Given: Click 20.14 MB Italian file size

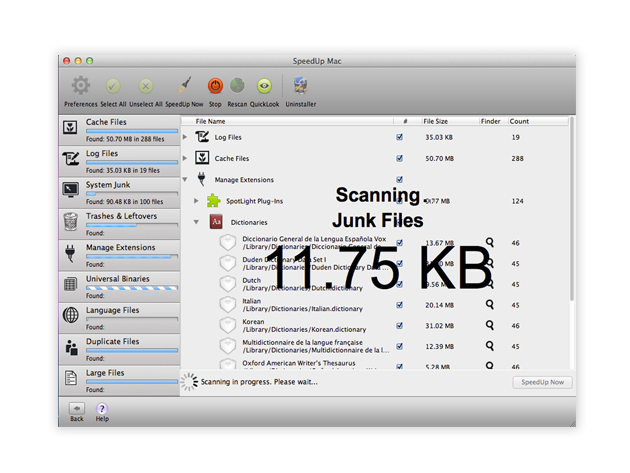Looking at the screenshot, I should [440, 305].
